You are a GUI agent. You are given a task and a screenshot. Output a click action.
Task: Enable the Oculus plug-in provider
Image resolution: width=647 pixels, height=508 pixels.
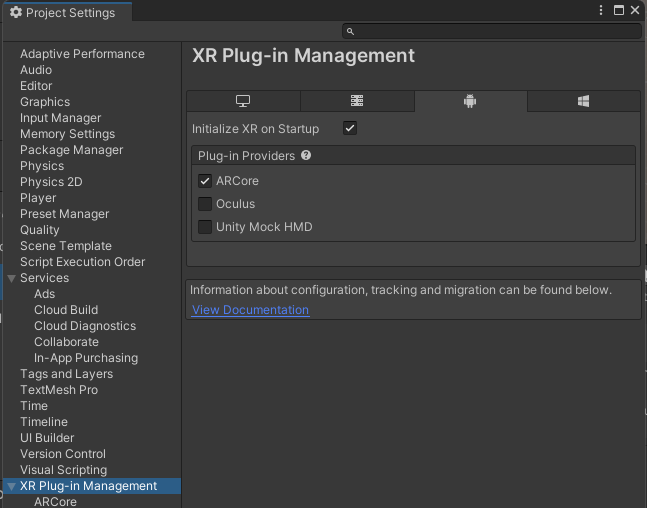205,204
